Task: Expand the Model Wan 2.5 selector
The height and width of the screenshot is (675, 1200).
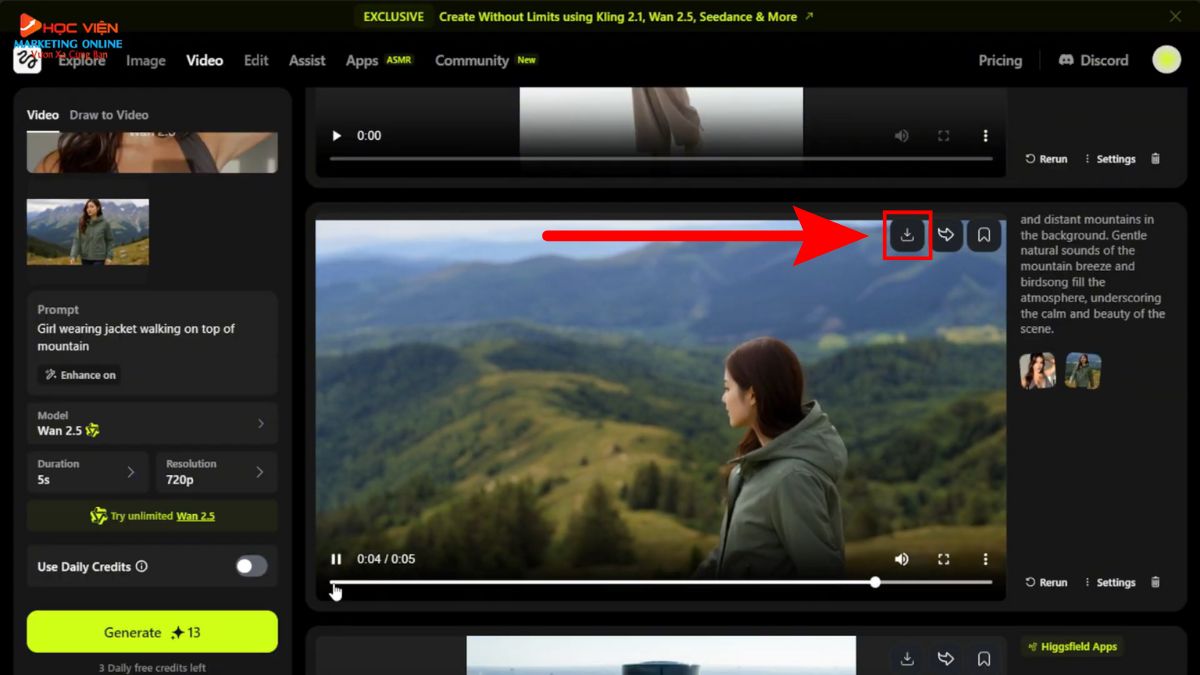Action: click(x=152, y=423)
